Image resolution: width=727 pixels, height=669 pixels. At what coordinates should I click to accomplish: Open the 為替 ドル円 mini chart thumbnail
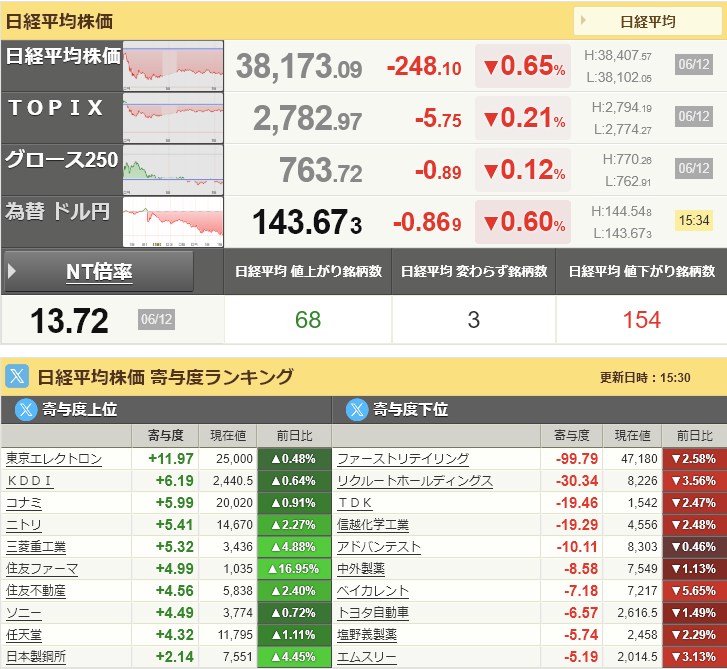tap(173, 222)
